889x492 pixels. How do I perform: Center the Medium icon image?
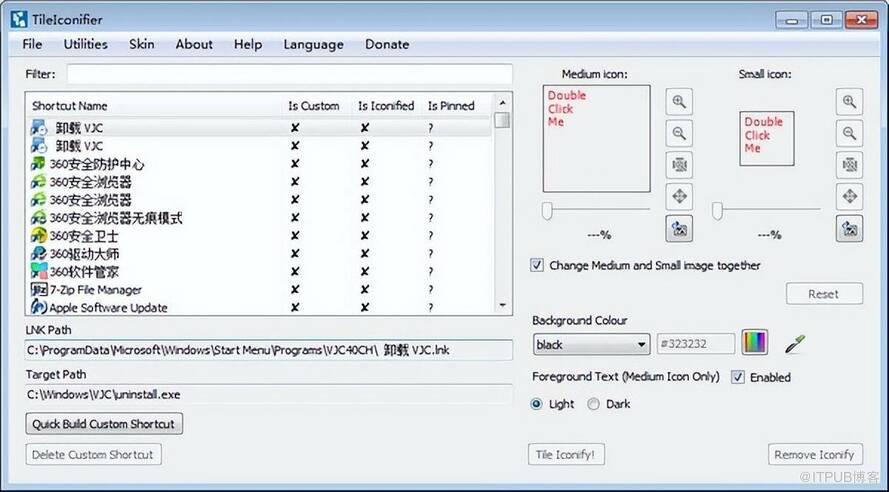679,197
